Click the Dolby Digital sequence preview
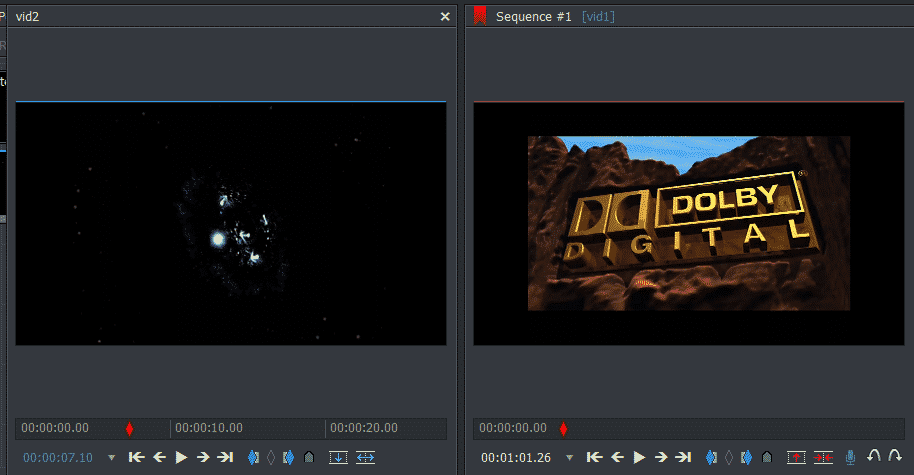Screen dimensions: 914x475 (x=688, y=224)
